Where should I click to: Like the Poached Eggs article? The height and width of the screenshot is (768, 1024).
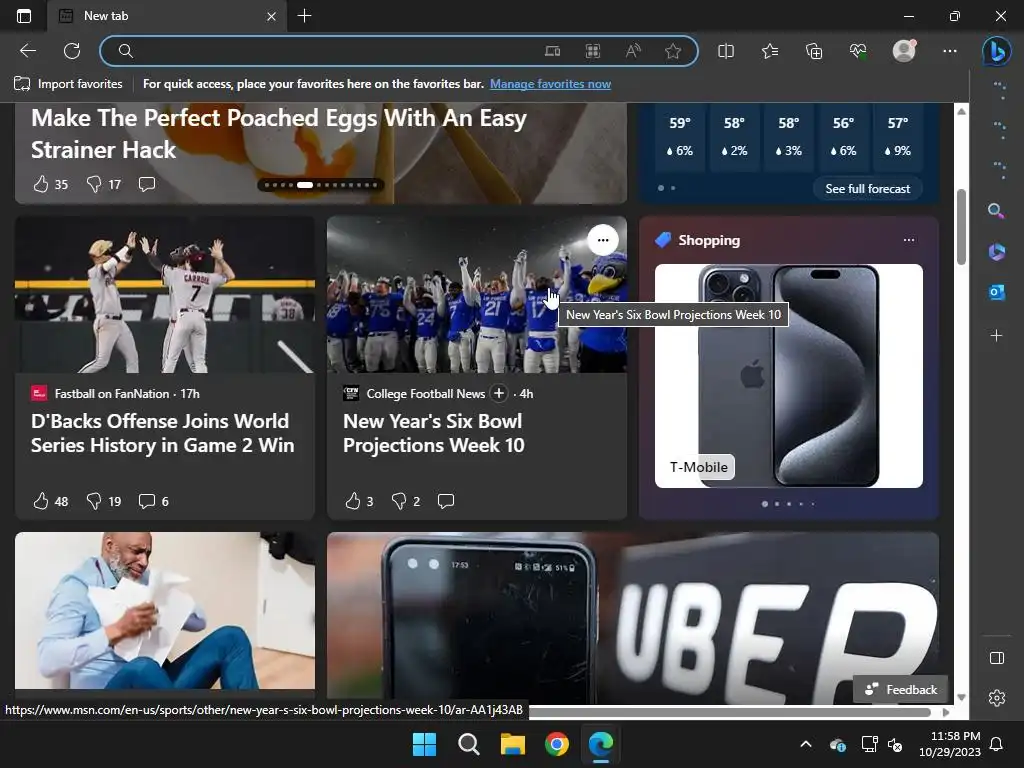40,184
